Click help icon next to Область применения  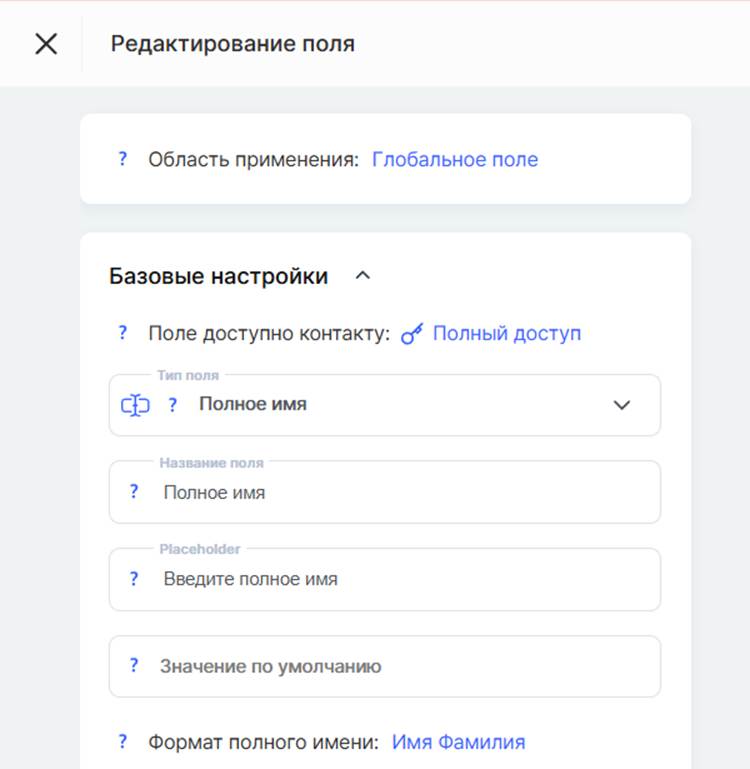[123, 159]
